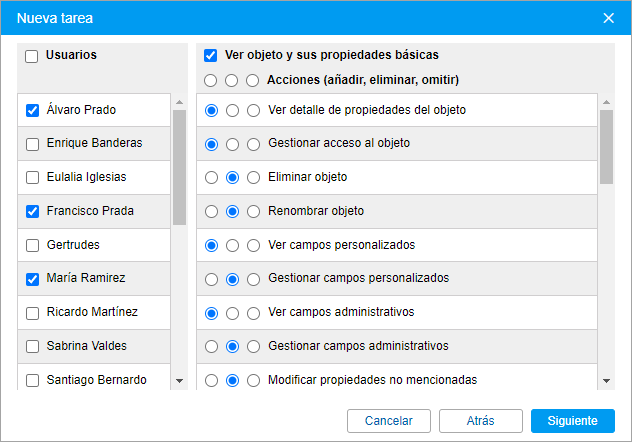Set Renombrar objeto to add radio
Image resolution: width=632 pixels, height=442 pixels.
[211, 212]
